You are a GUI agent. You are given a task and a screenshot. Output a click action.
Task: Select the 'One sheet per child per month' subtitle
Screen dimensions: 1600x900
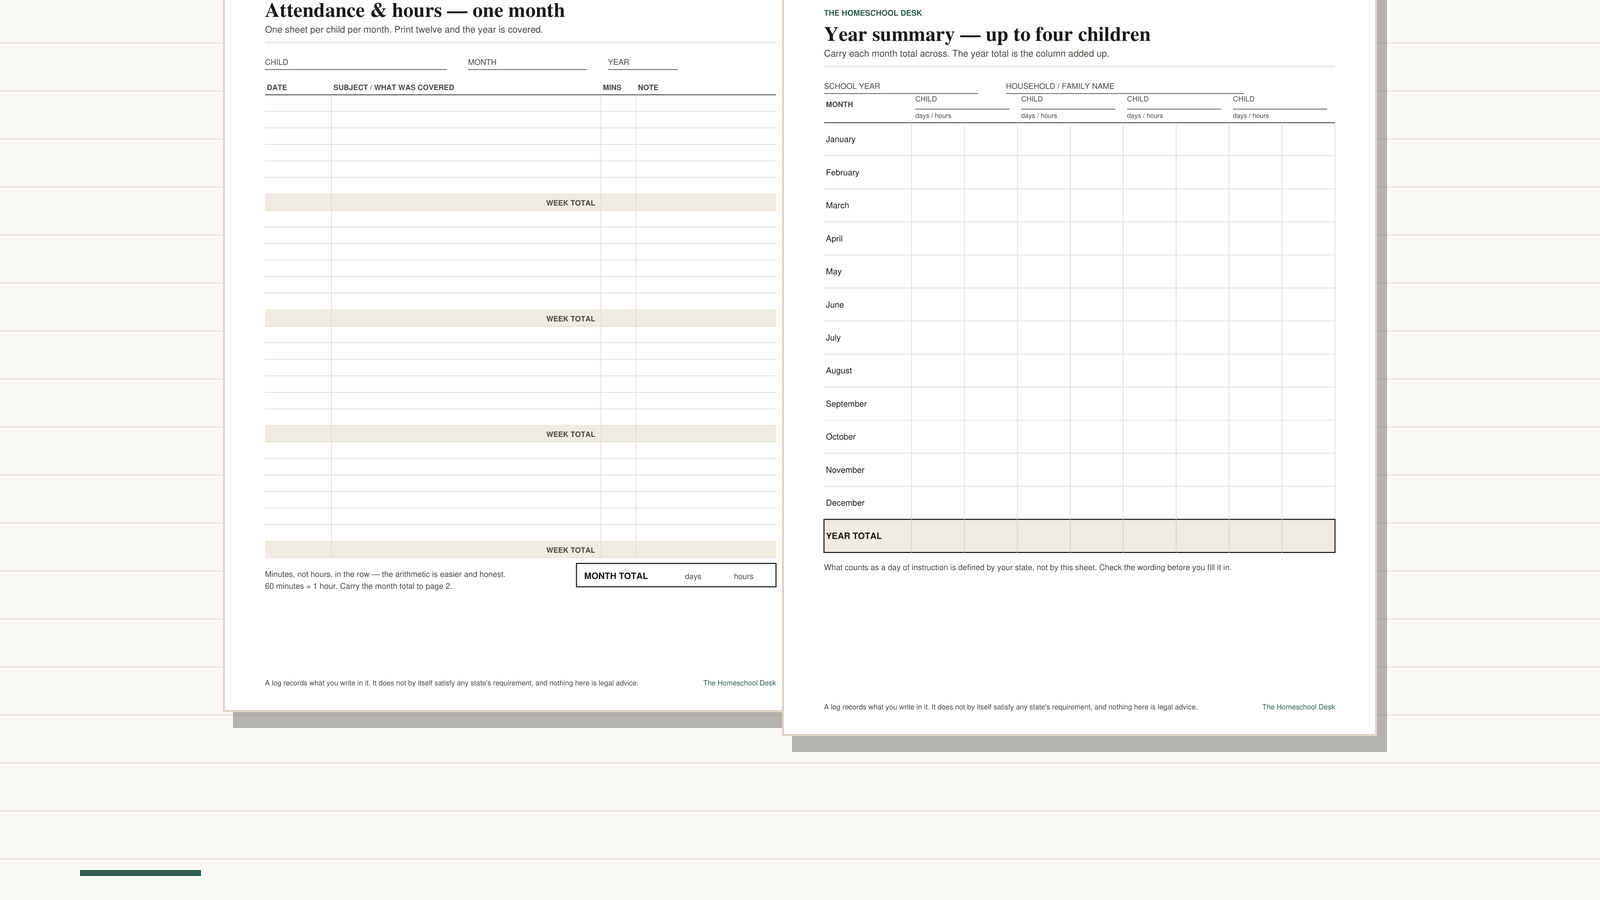(x=404, y=30)
